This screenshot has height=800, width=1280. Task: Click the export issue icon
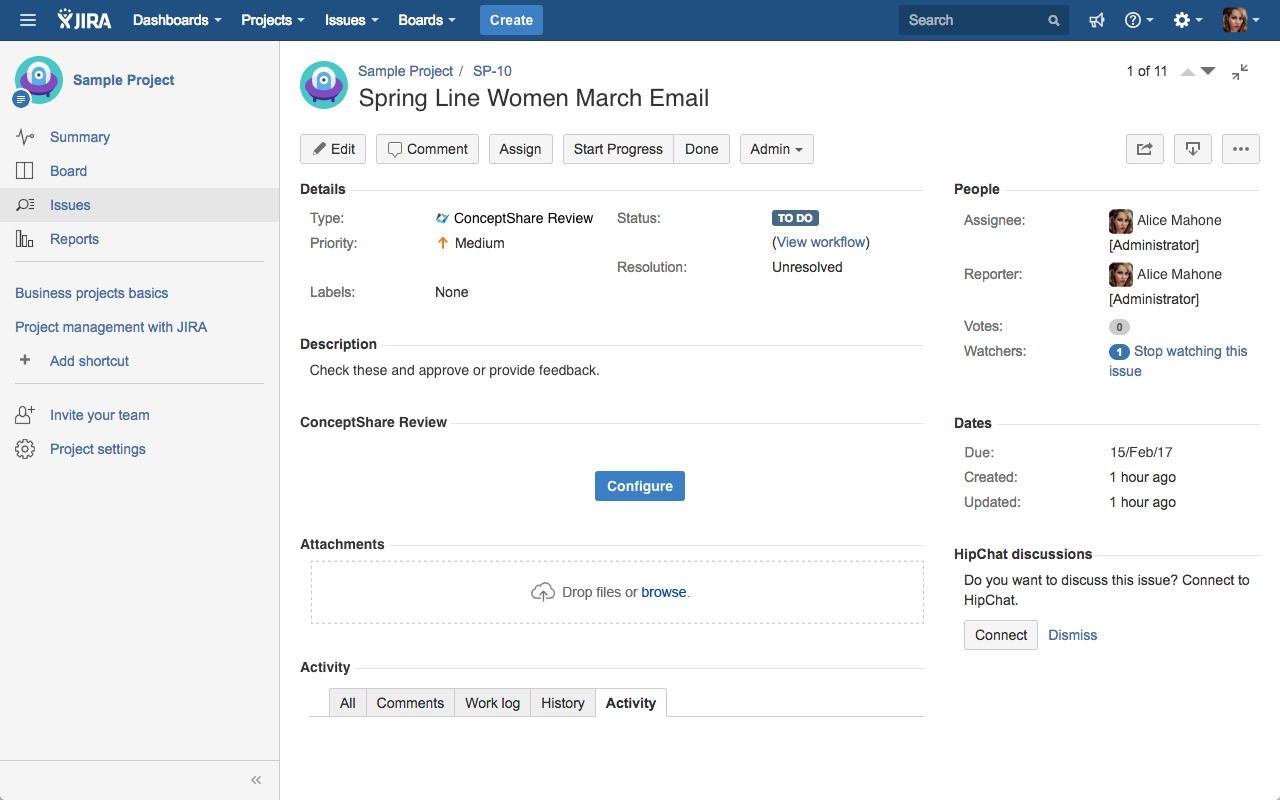(1192, 149)
